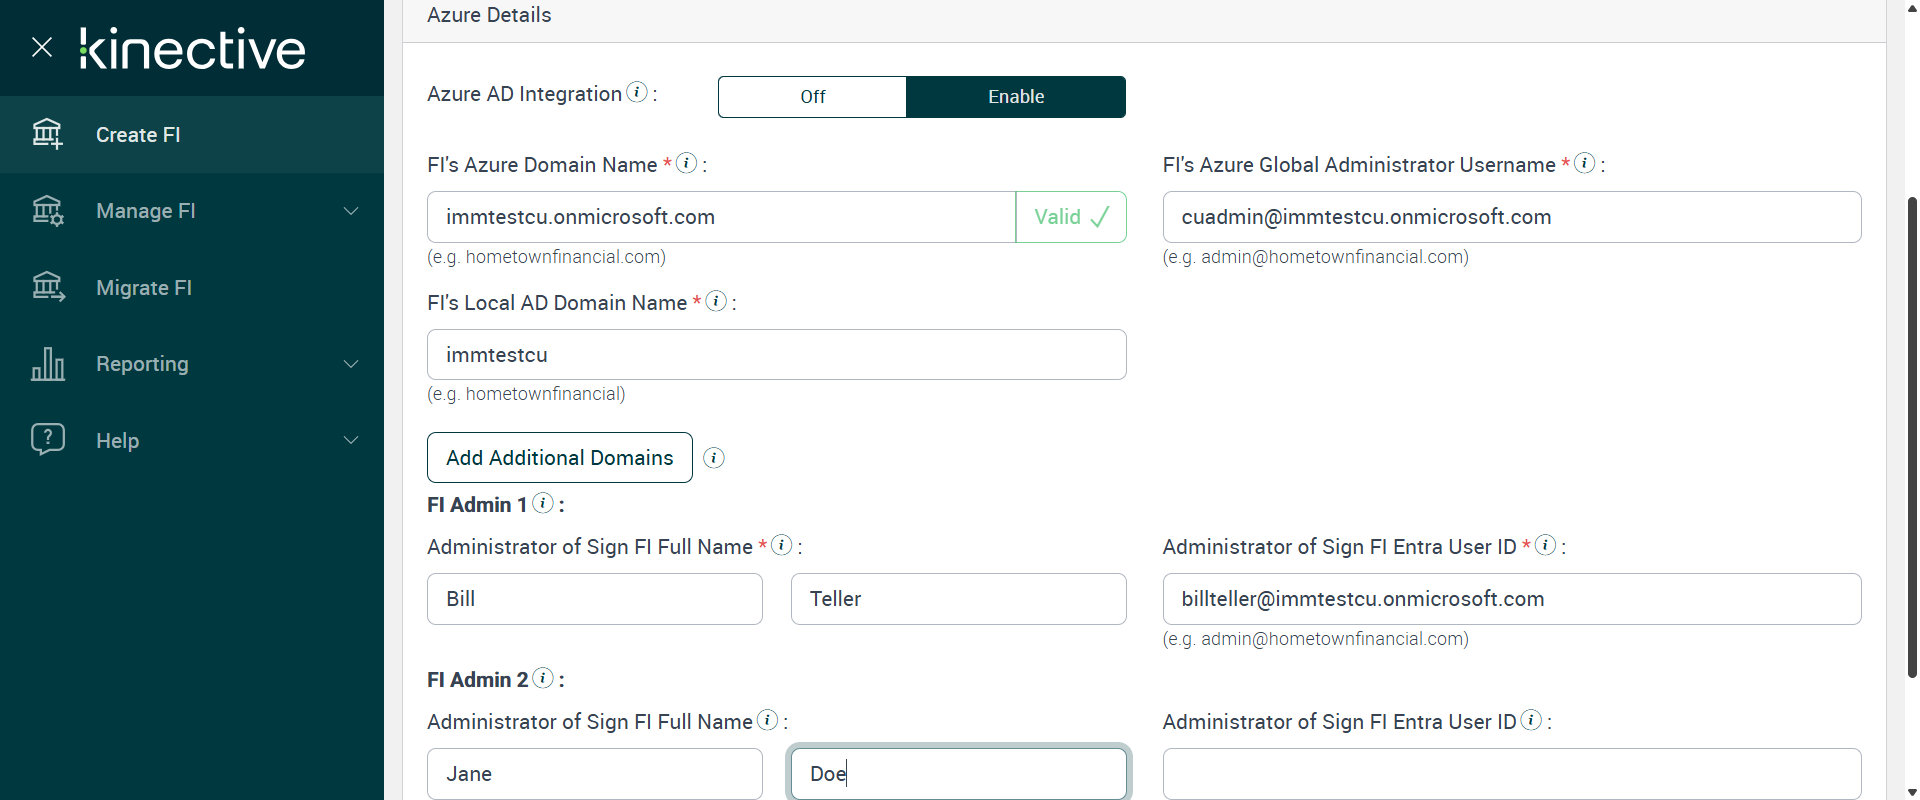This screenshot has height=800, width=1920.
Task: Focus the FI Admin 2 Entra User ID field
Action: click(x=1511, y=774)
